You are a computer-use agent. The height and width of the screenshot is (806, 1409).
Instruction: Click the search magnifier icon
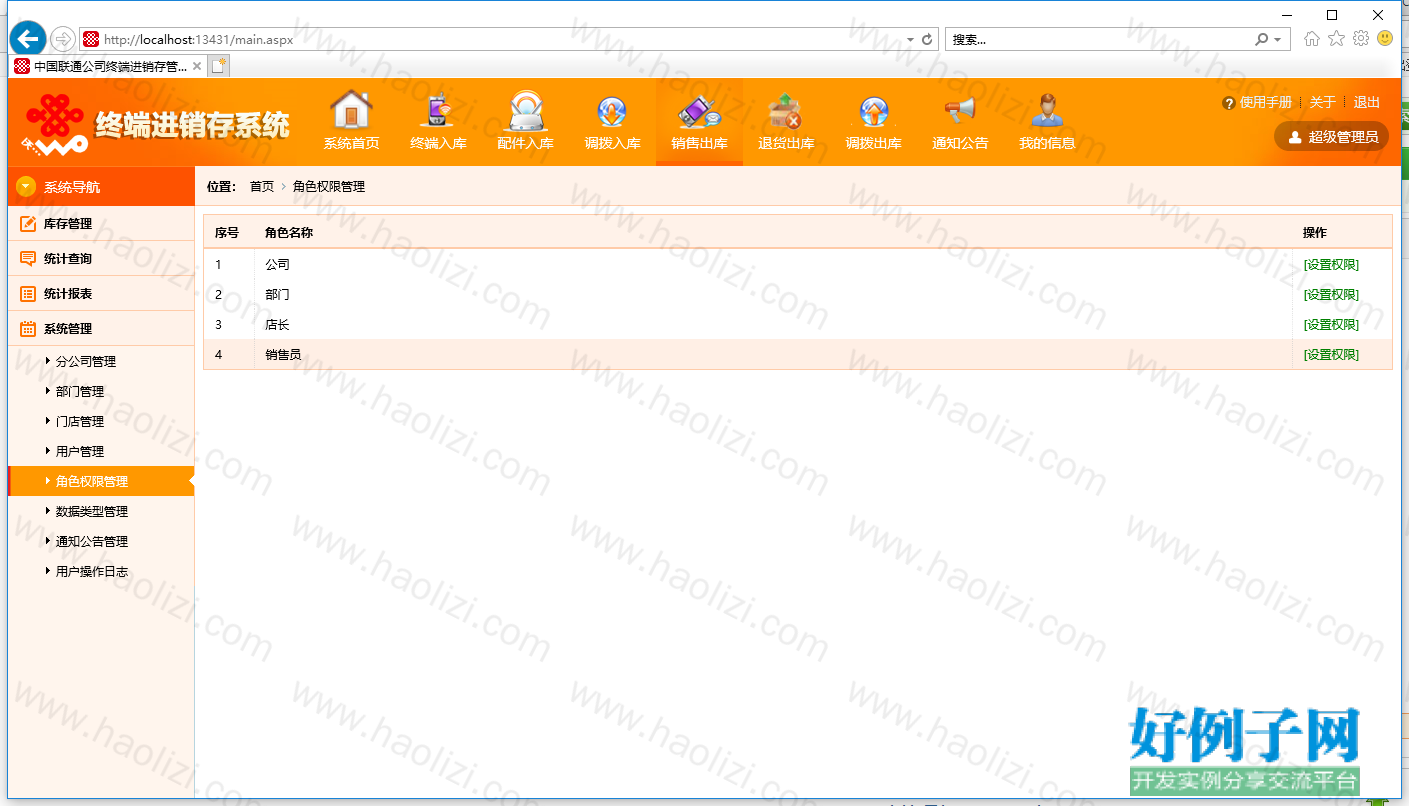pyautogui.click(x=1262, y=40)
